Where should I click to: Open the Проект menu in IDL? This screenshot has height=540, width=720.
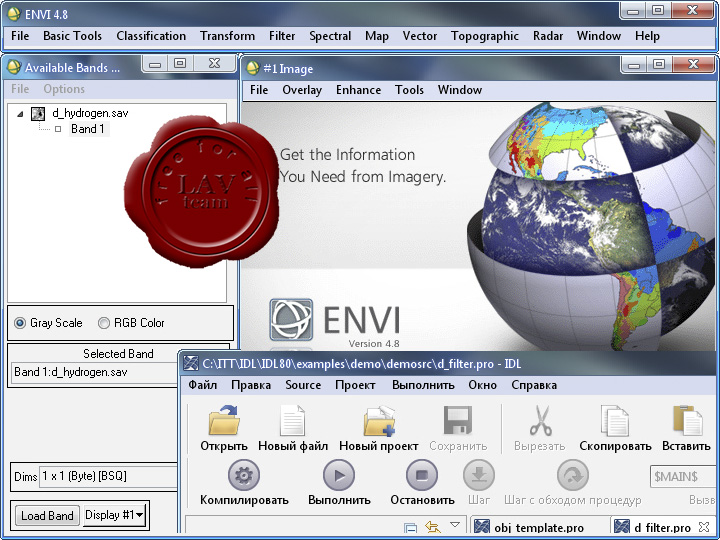click(355, 385)
